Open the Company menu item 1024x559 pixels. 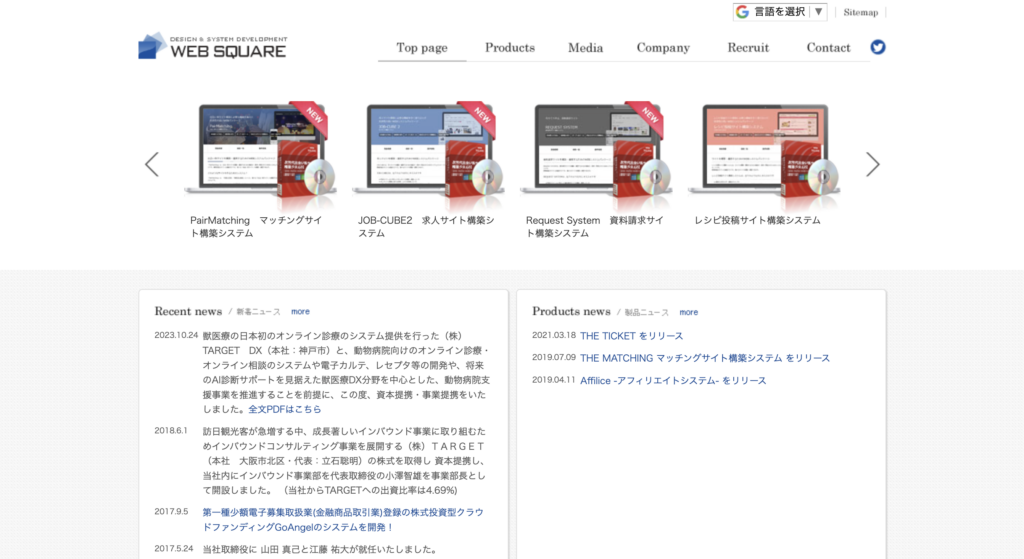coord(663,48)
